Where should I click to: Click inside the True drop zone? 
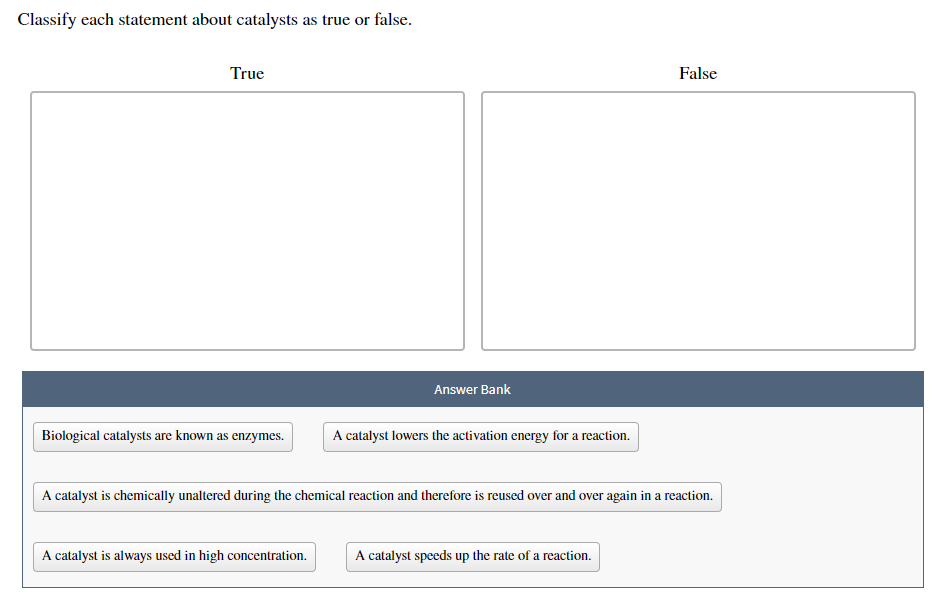coord(247,220)
